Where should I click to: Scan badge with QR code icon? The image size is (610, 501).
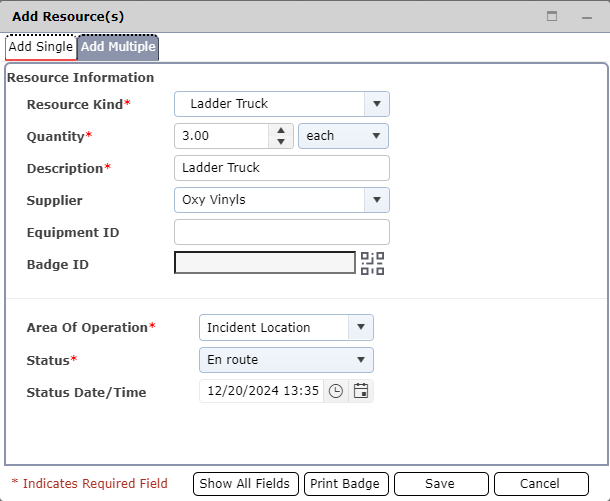coord(372,263)
